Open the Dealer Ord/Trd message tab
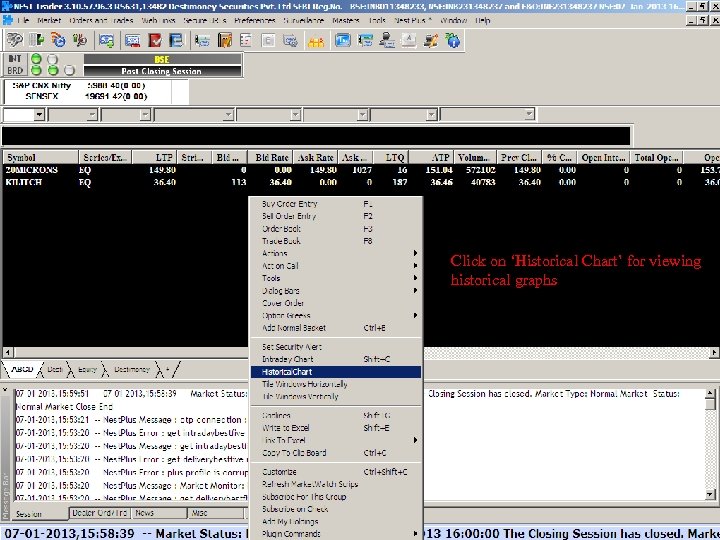Viewport: 720px width, 540px height. pos(100,513)
